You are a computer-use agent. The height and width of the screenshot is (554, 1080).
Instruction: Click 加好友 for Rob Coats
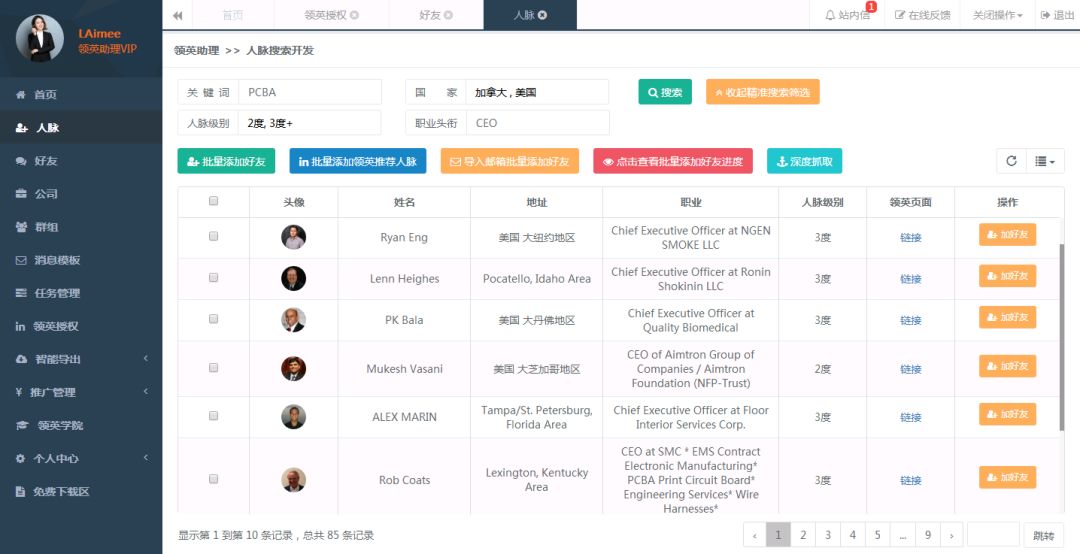click(x=1008, y=477)
